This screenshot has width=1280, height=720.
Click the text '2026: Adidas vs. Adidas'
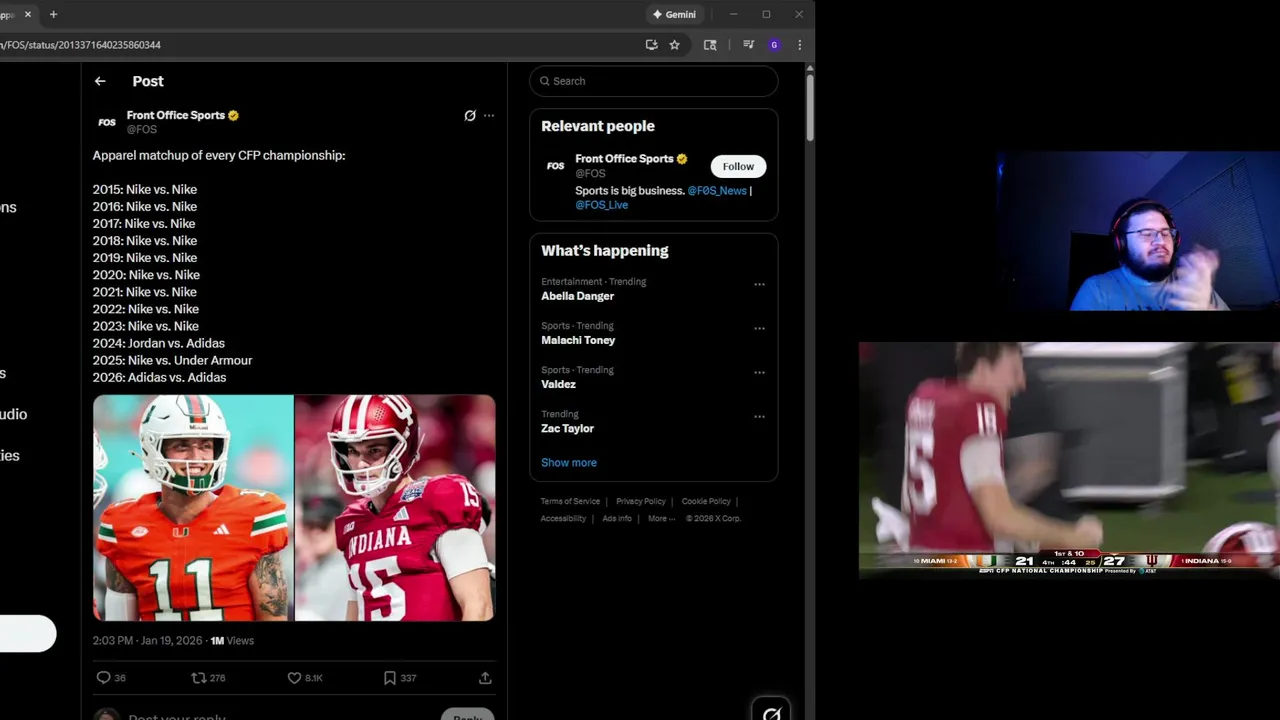tap(160, 378)
